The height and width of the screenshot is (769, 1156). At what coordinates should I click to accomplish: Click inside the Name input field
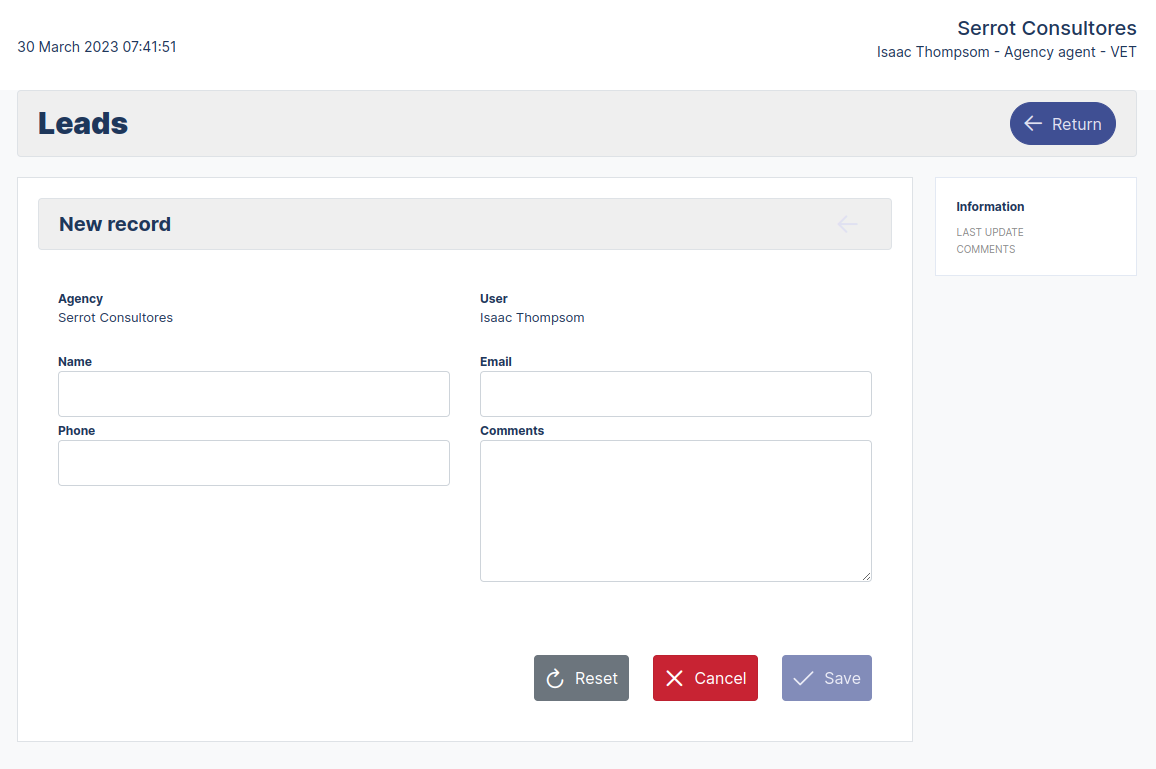pyautogui.click(x=253, y=393)
